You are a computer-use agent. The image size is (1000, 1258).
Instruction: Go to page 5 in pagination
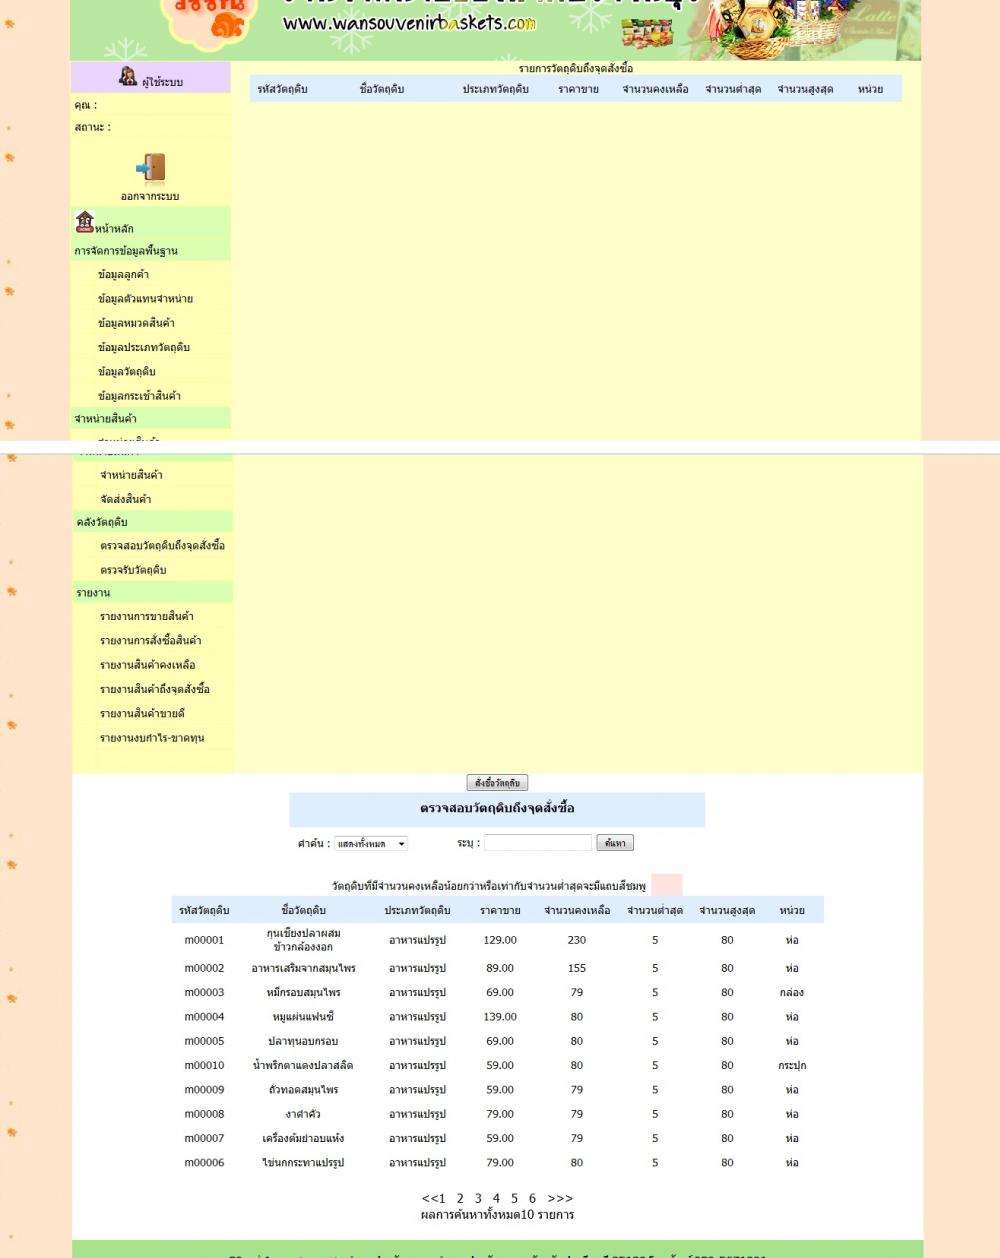514,1198
